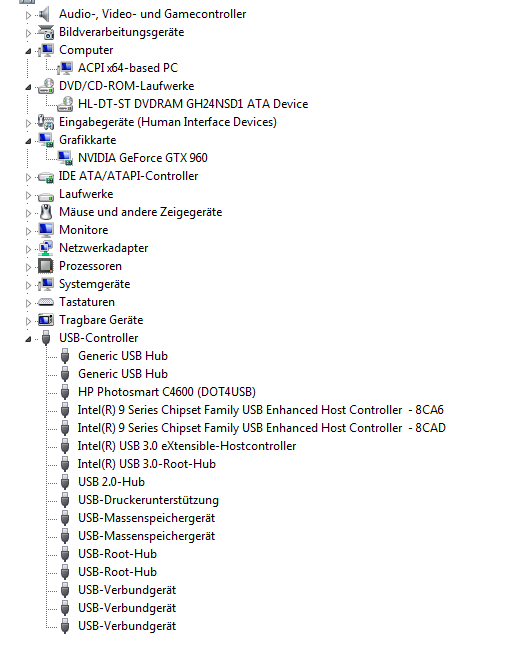
Task: Click the icon next to NVIDIA GeForce GTX 960
Action: tap(65, 158)
